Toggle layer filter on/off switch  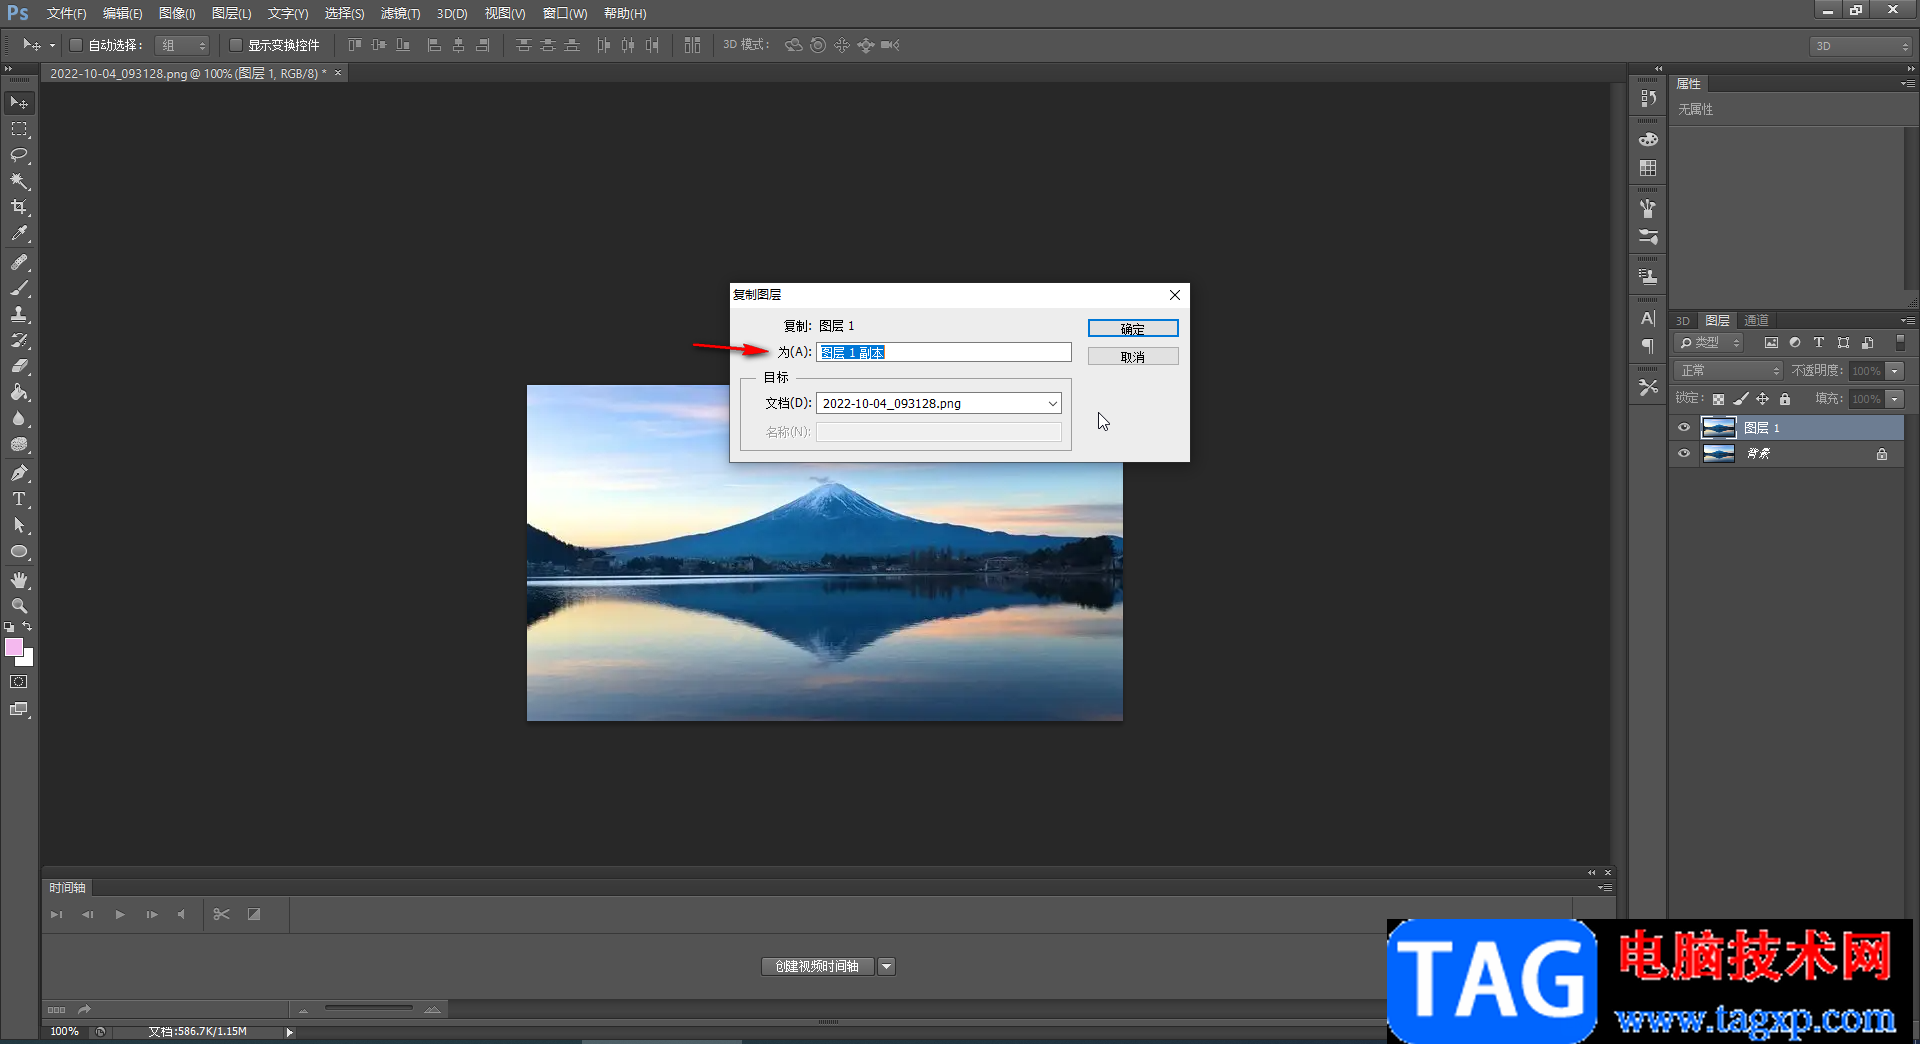click(x=1900, y=343)
